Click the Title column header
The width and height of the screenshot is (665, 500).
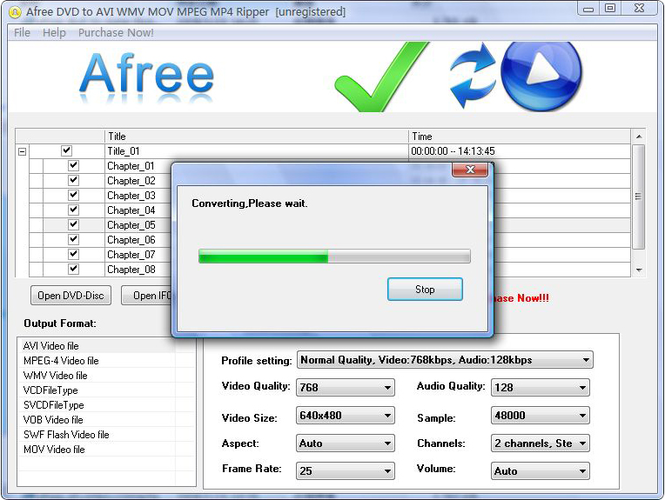coord(256,136)
